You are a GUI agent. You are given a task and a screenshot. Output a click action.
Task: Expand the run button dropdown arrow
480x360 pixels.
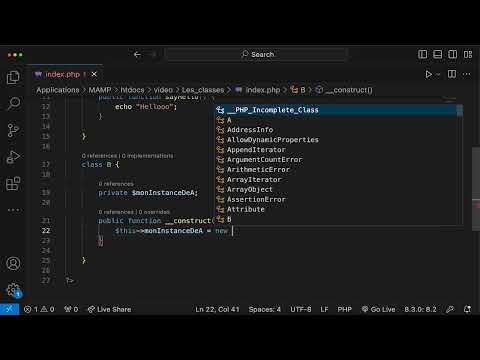pyautogui.click(x=438, y=74)
